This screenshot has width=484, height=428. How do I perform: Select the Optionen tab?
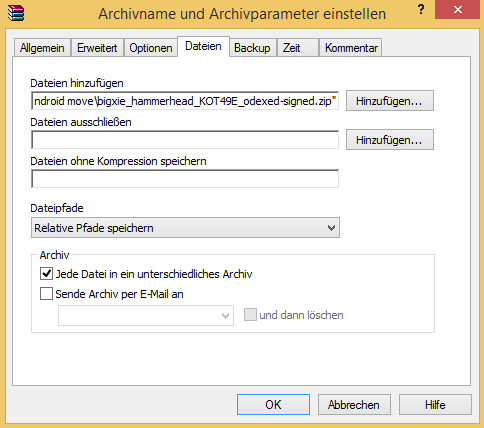(151, 48)
